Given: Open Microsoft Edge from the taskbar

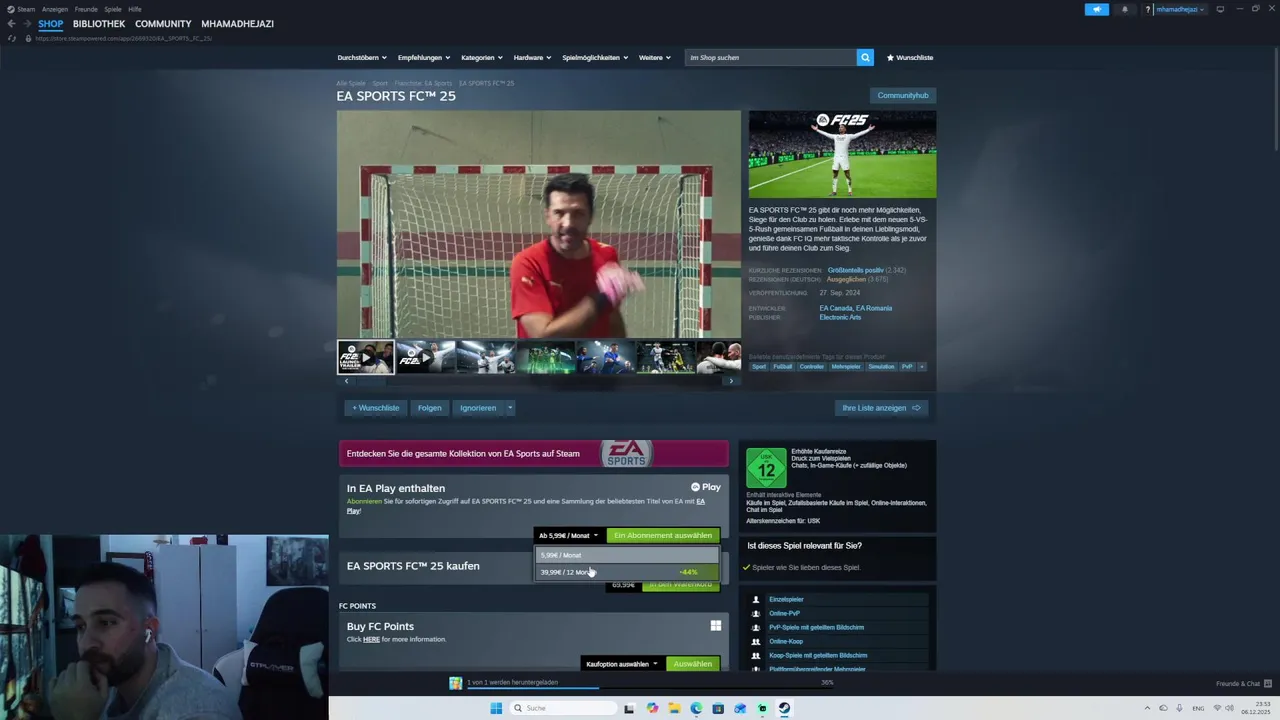Looking at the screenshot, I should point(696,708).
